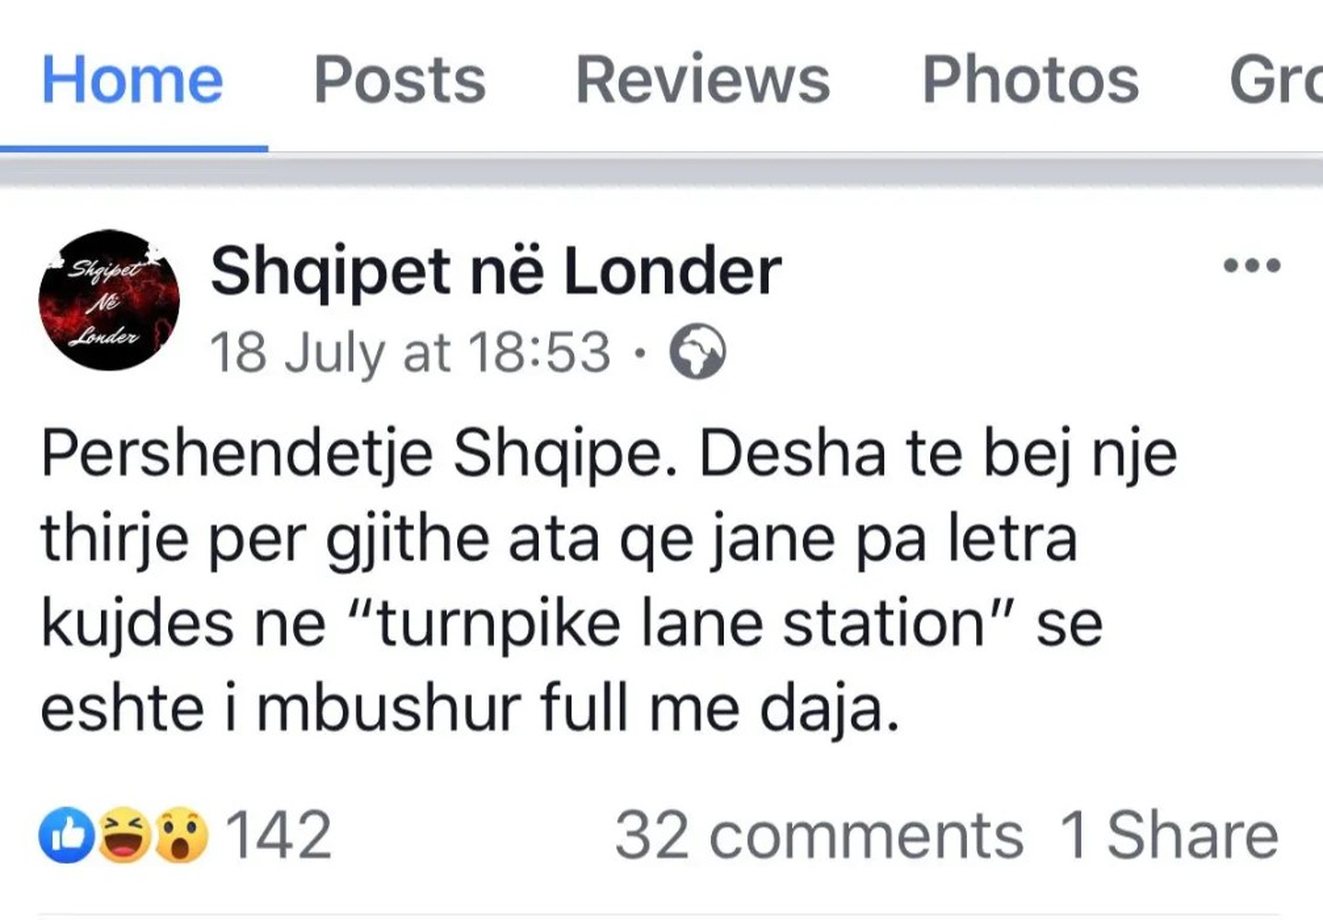Click the blue Like reaction icon
1323x920 pixels.
coord(62,836)
